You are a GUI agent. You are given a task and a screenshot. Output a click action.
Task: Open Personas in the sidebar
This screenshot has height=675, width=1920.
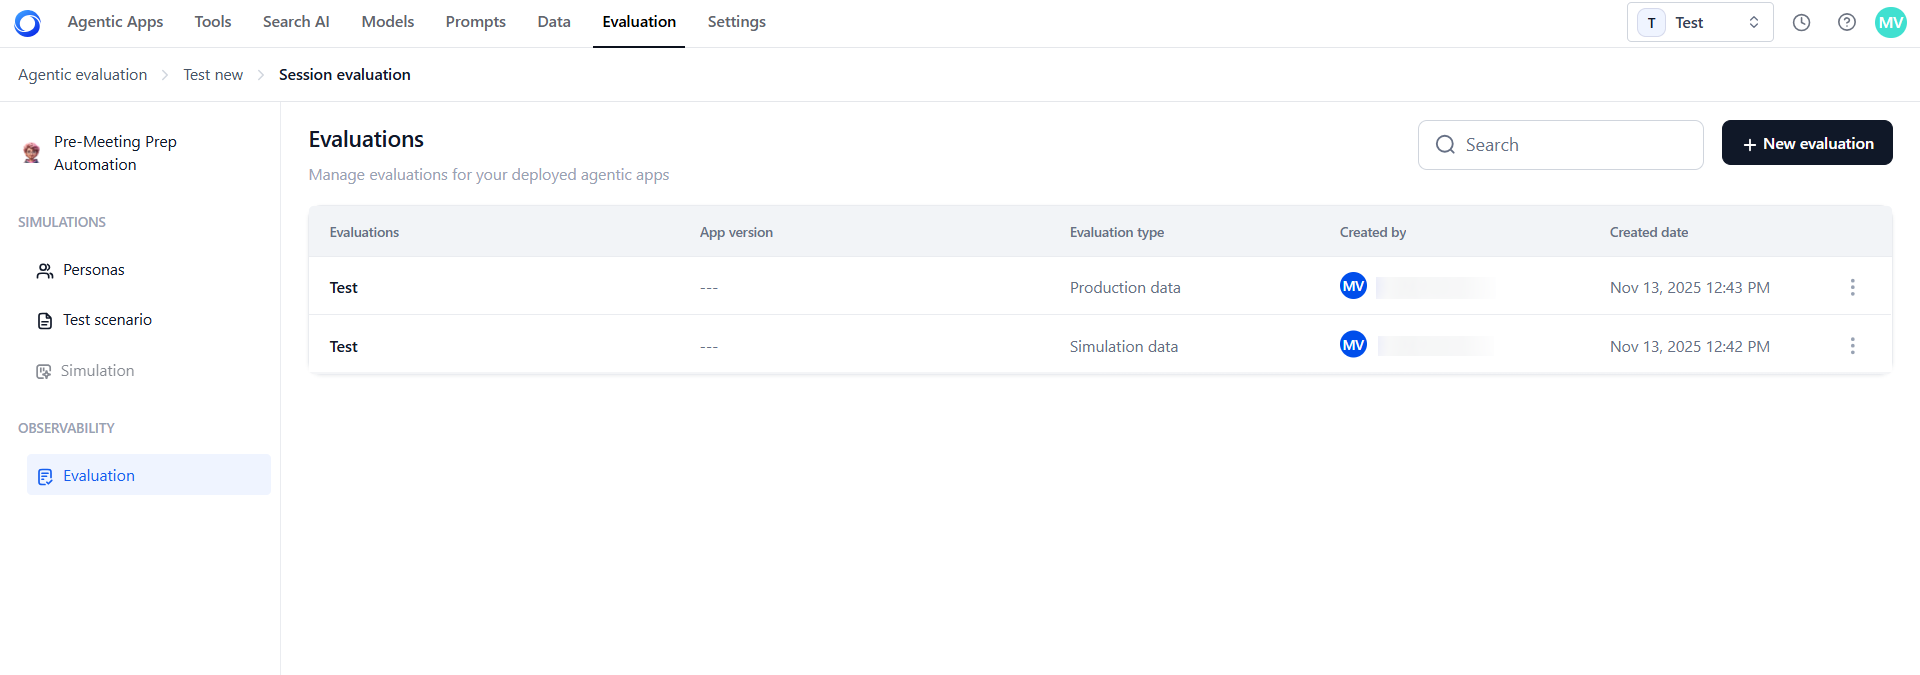click(93, 270)
